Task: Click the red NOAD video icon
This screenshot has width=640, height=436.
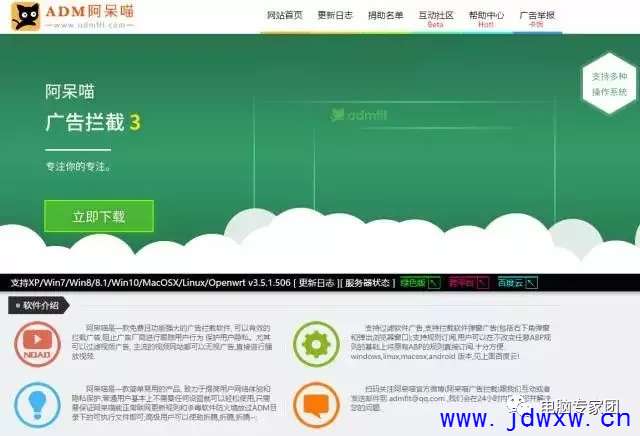Action: point(37,344)
